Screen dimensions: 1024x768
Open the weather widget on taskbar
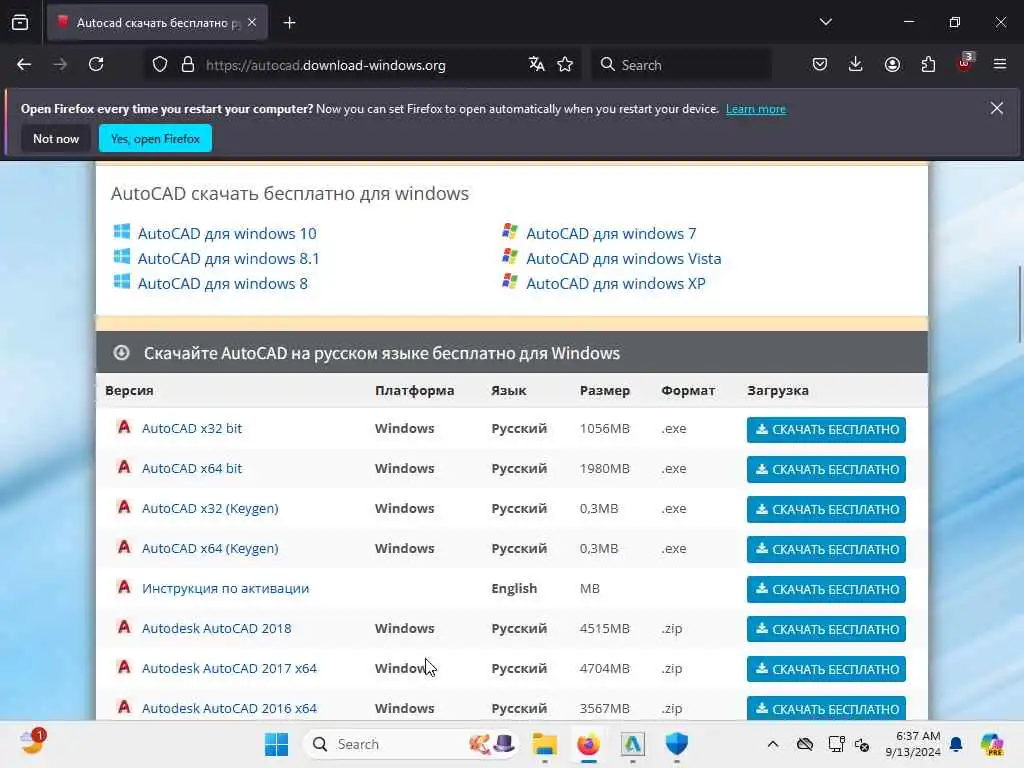coord(32,743)
